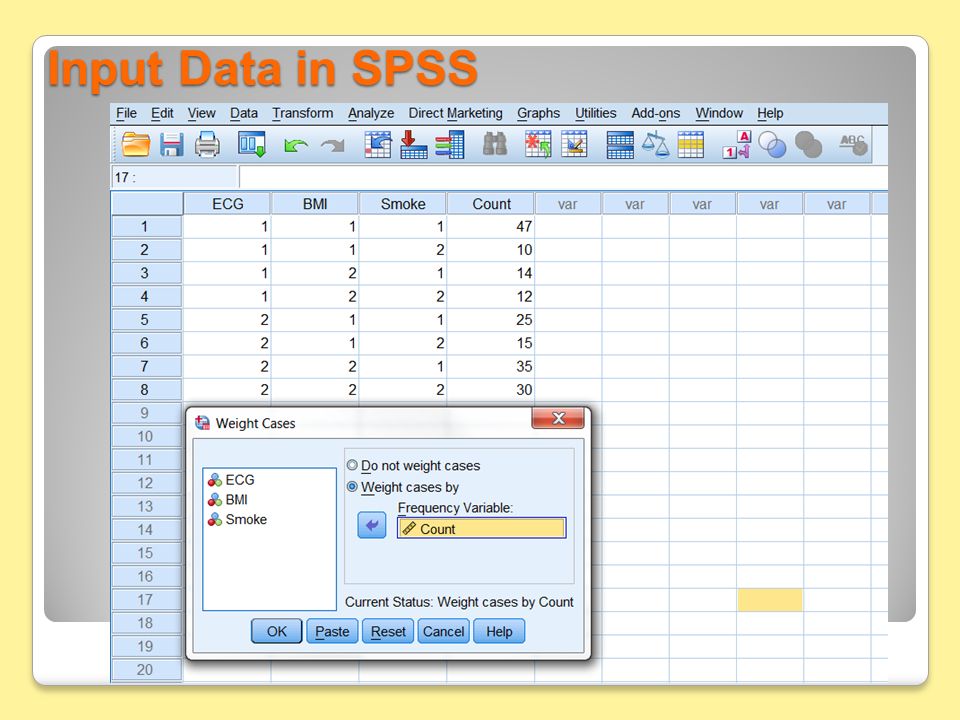Click the highlighted yellow cell in row 17
This screenshot has width=960, height=720.
(770, 599)
